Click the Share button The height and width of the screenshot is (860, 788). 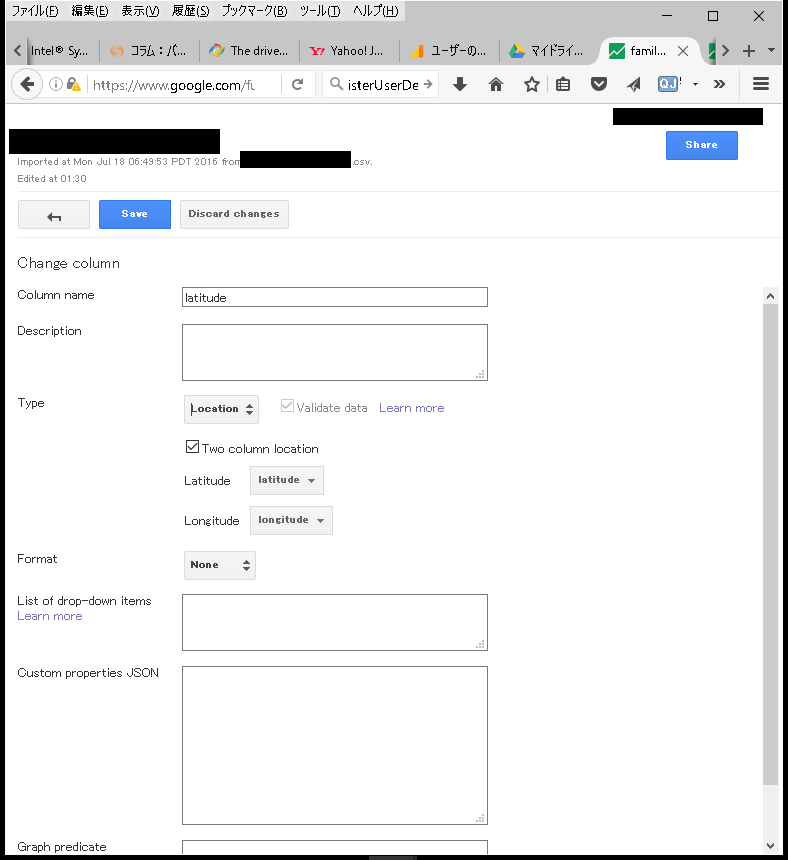(x=701, y=145)
